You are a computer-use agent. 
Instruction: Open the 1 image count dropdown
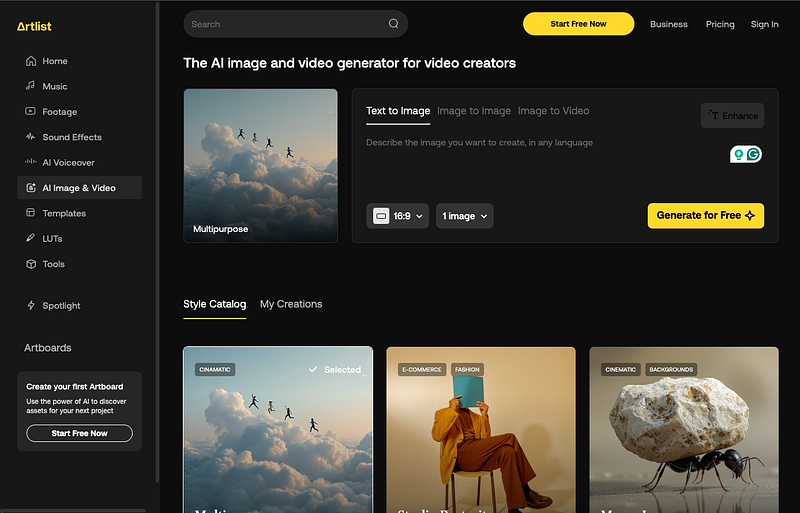click(464, 216)
